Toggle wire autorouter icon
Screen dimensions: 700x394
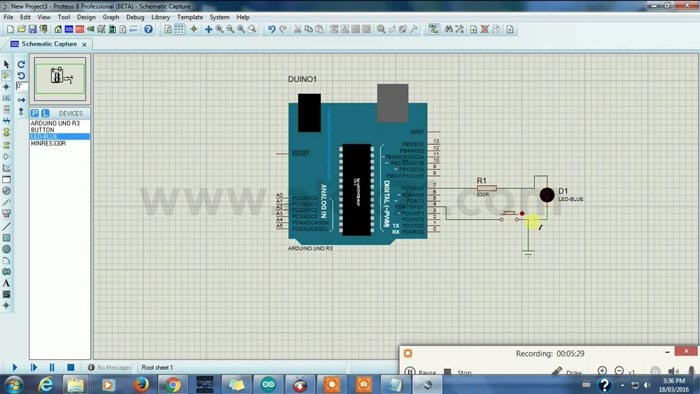433,29
